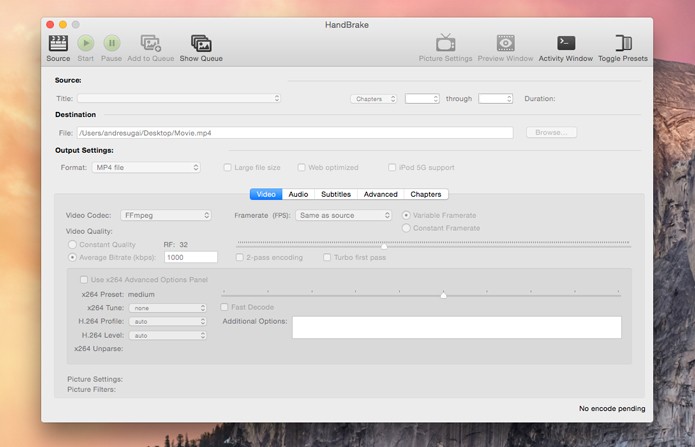This screenshot has height=447, width=695.
Task: Switch to the Chapters tab
Action: 426,194
